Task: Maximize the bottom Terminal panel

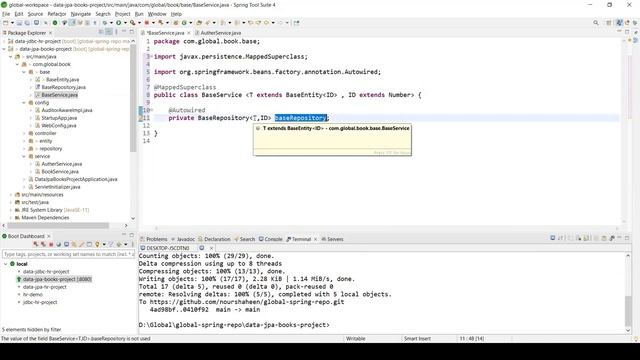Action: (x=627, y=238)
